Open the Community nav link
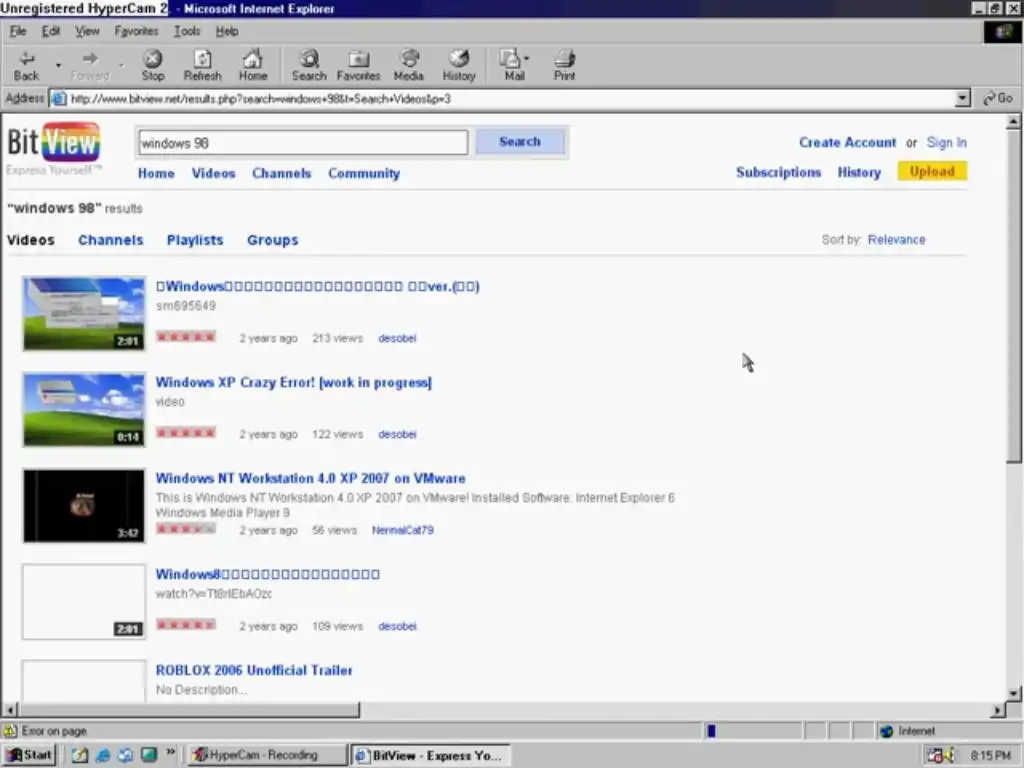Image resolution: width=1024 pixels, height=768 pixels. click(364, 173)
